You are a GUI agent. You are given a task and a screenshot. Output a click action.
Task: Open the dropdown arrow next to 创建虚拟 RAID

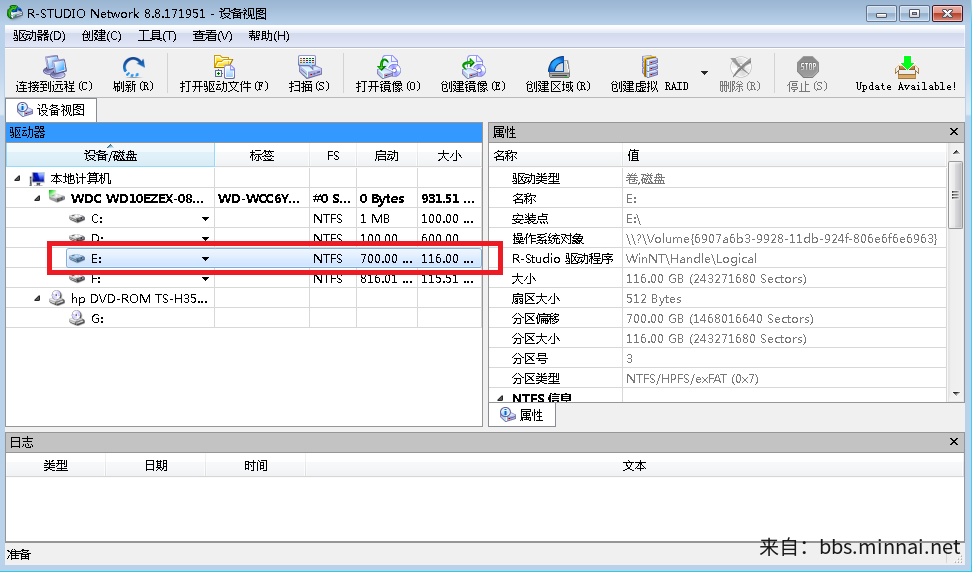pos(704,73)
